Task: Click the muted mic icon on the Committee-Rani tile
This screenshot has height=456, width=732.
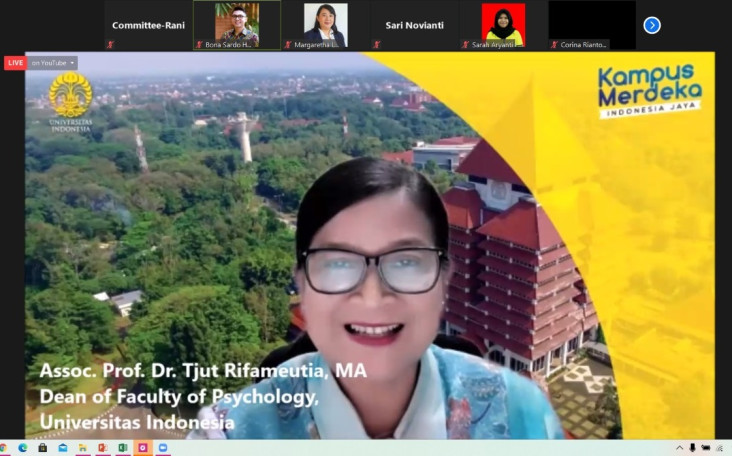Action: coord(111,45)
